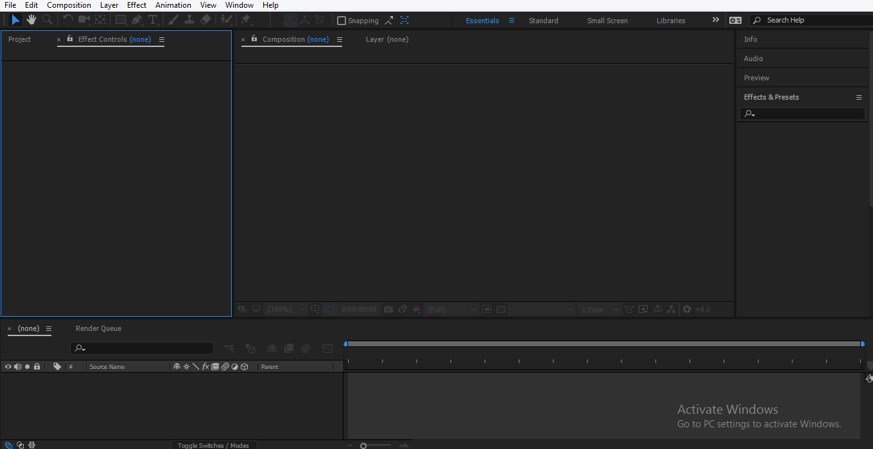Image resolution: width=873 pixels, height=449 pixels.
Task: Click the time navigator bar
Action: 604,344
